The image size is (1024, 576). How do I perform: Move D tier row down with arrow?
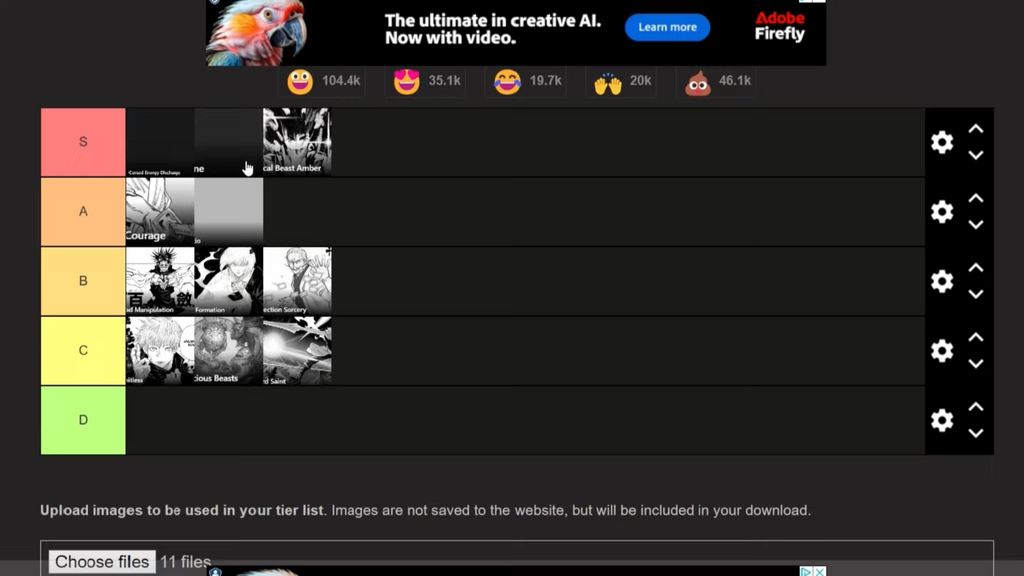point(976,434)
